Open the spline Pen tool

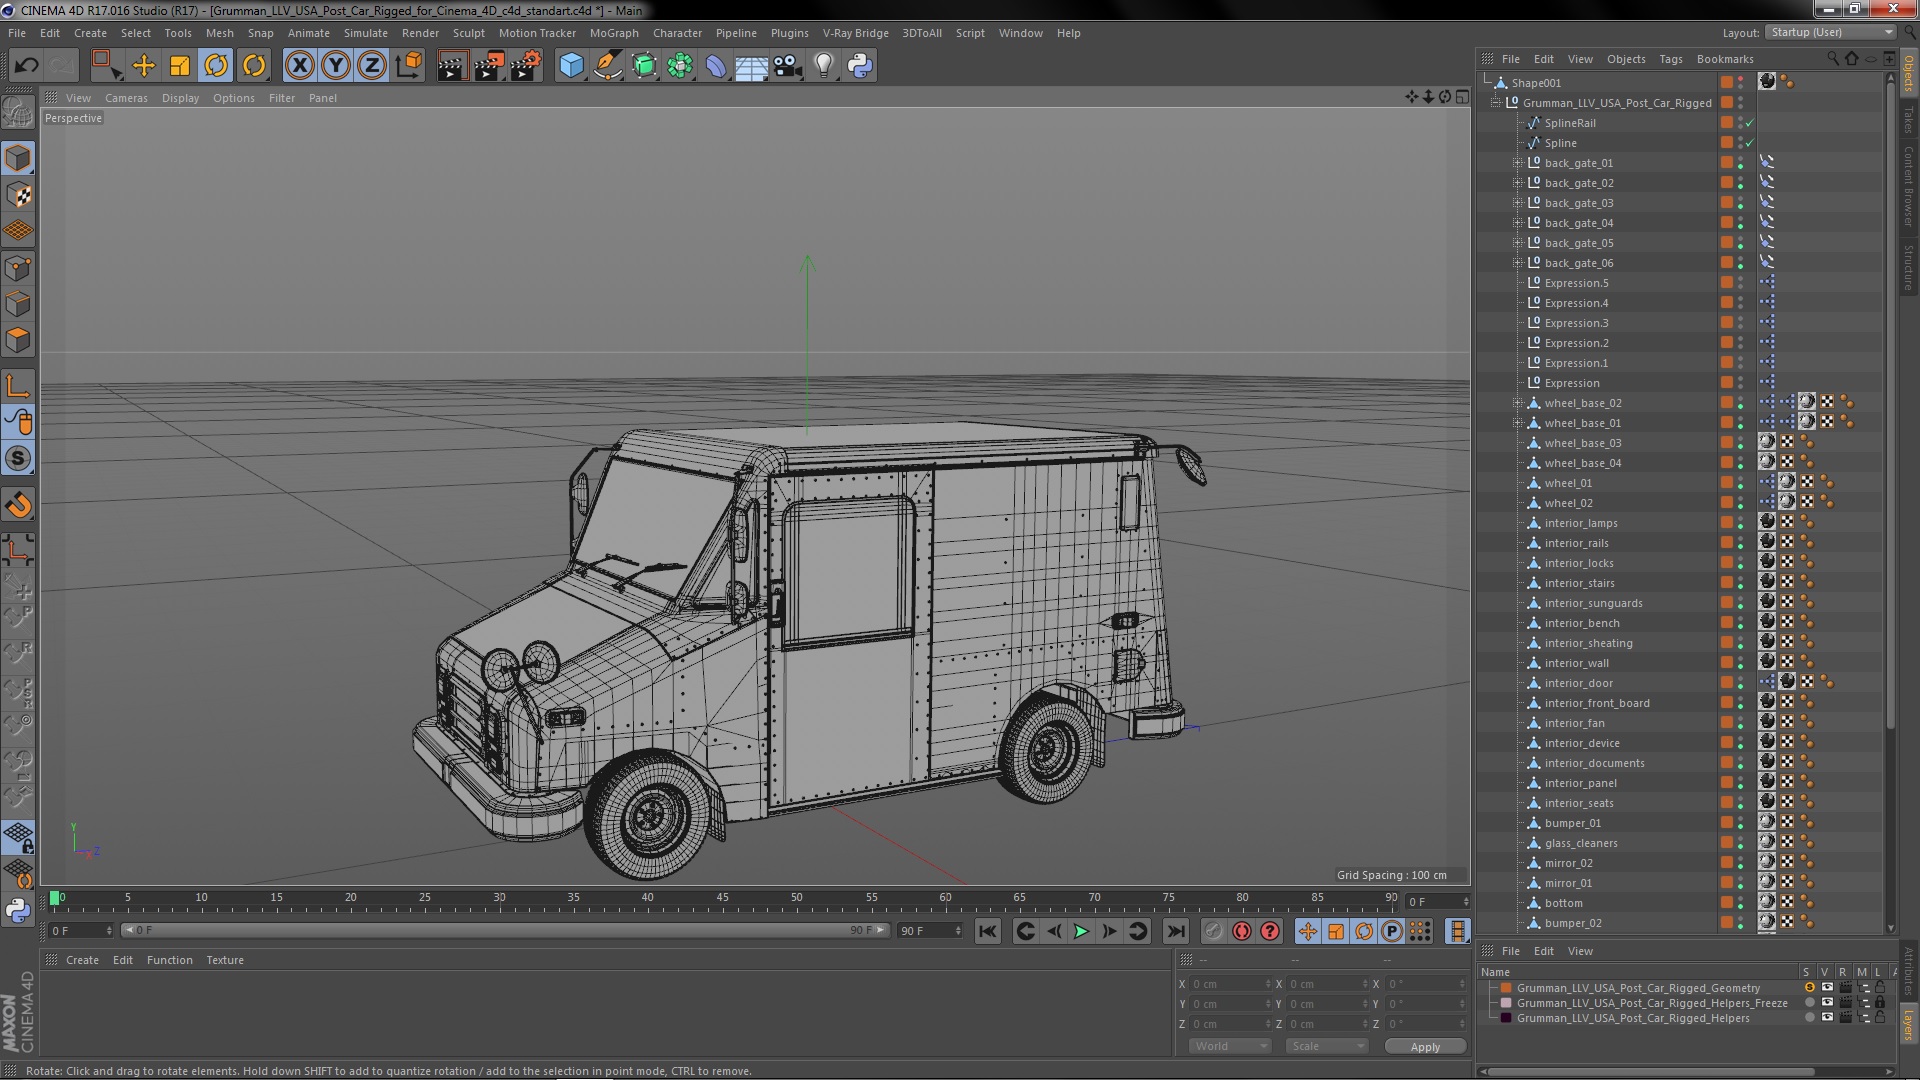tap(607, 66)
